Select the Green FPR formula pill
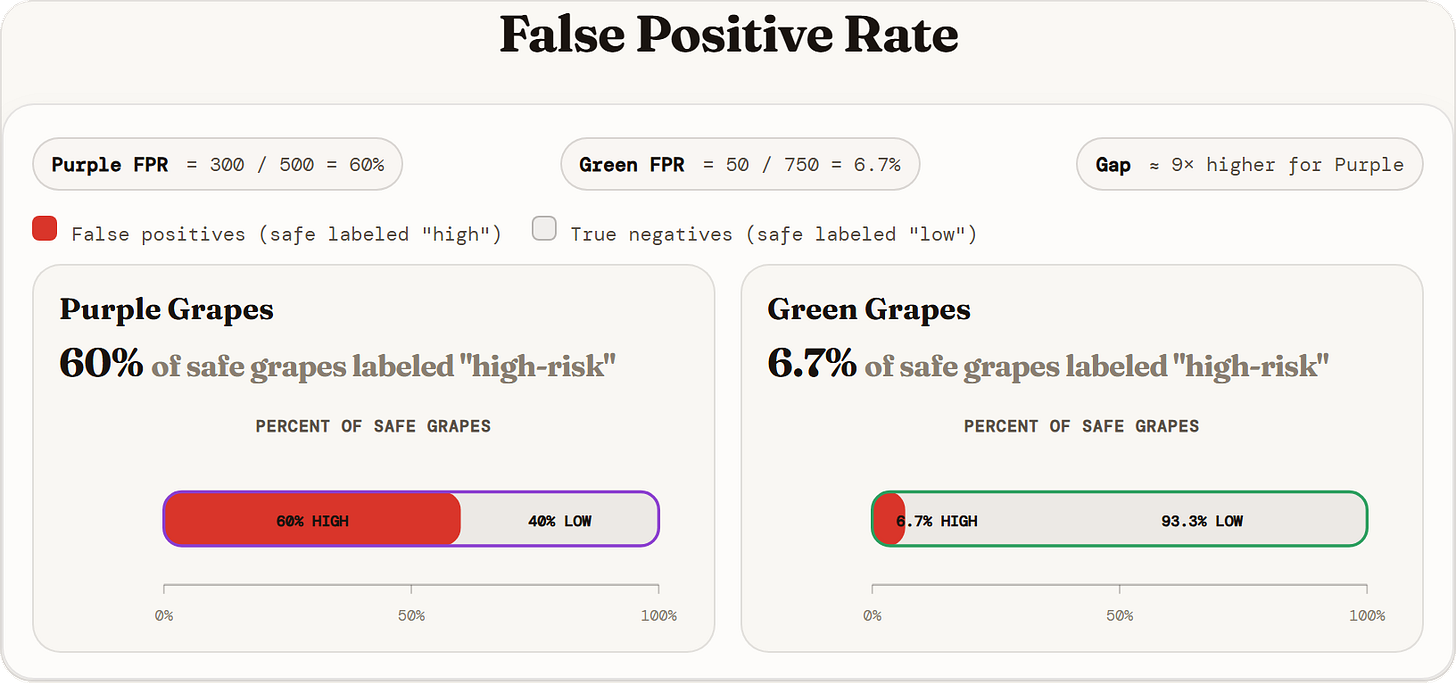Viewport: 1456px width, 683px height. pos(740,164)
